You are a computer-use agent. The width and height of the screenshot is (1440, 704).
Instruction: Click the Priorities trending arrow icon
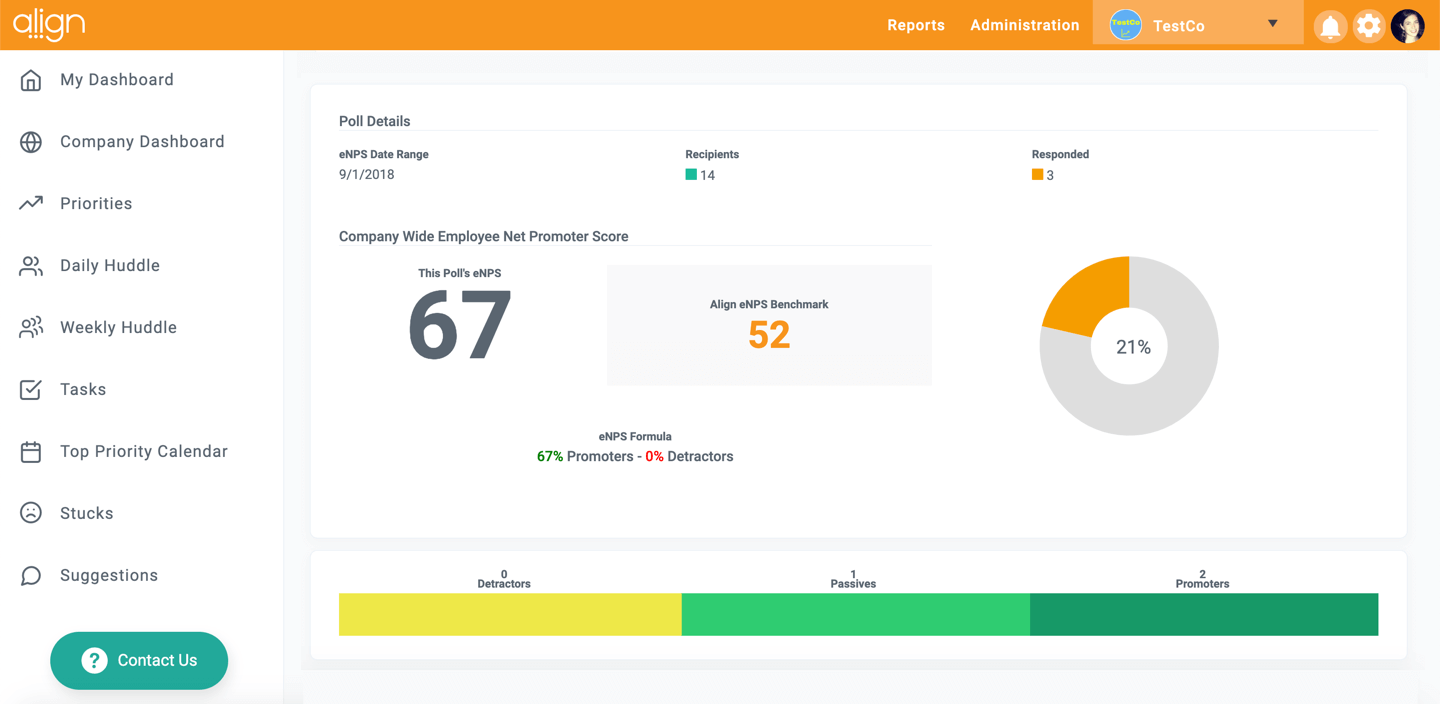[x=31, y=203]
